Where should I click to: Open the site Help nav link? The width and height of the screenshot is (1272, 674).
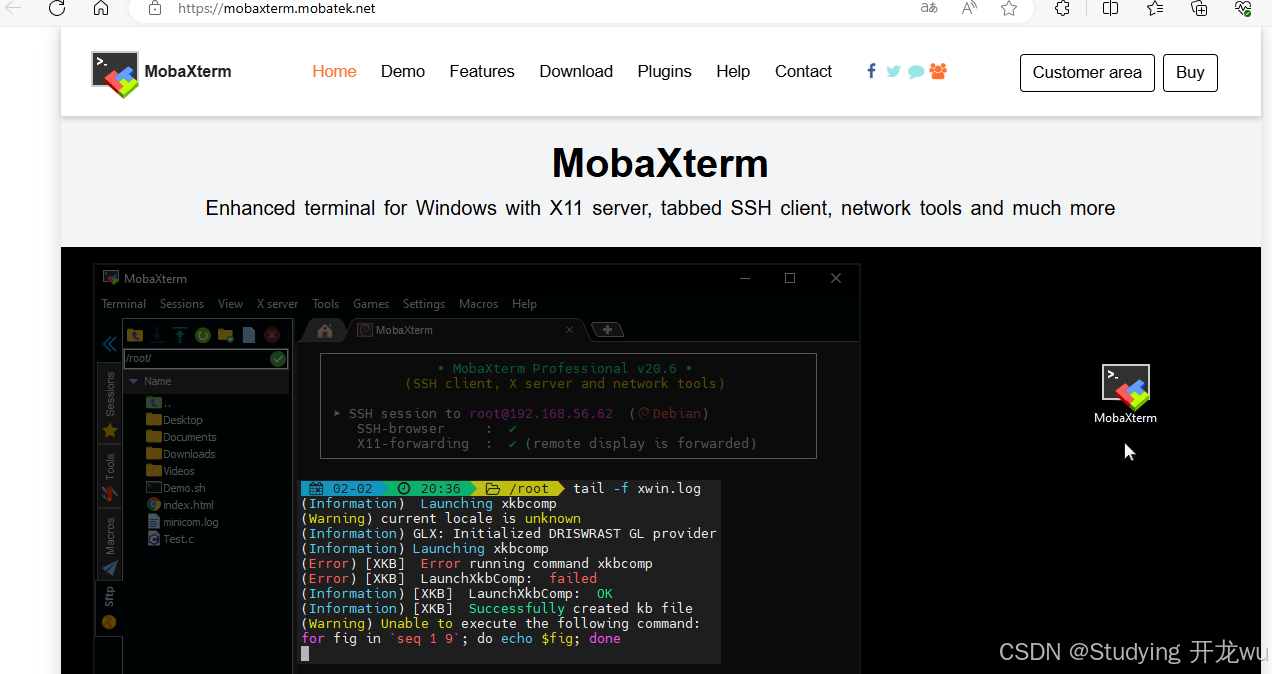(x=733, y=71)
